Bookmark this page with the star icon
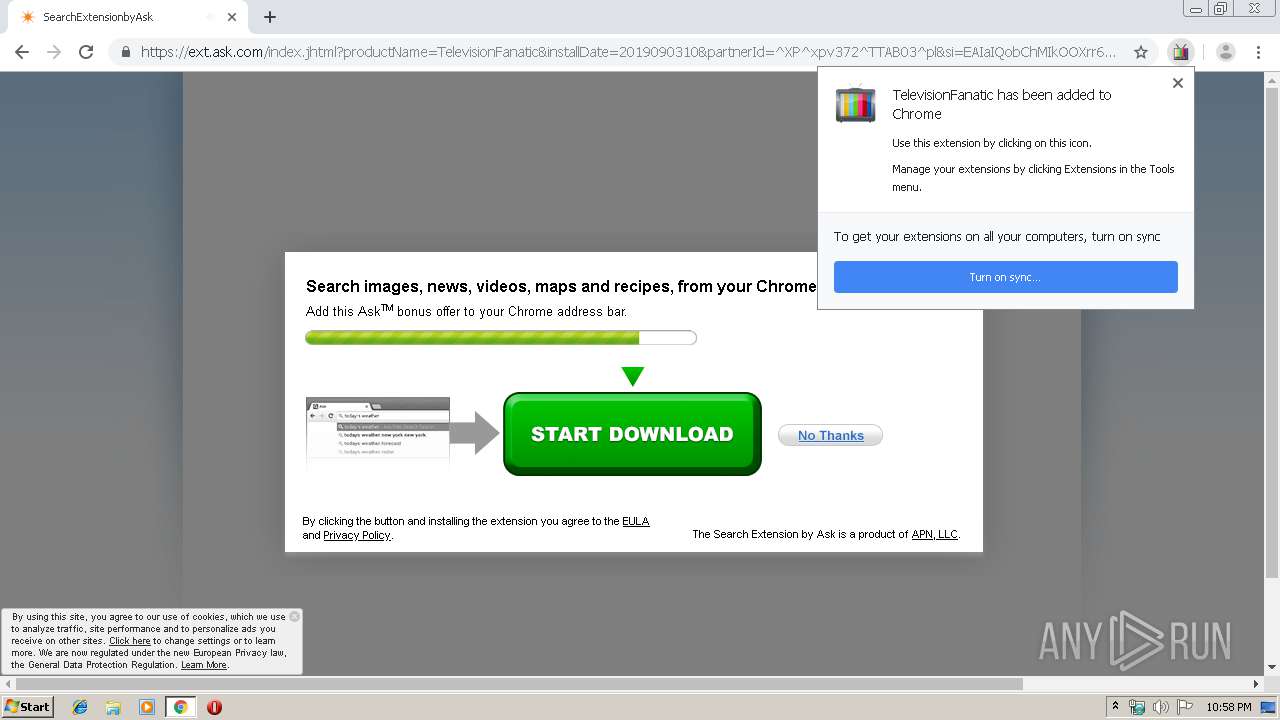 pyautogui.click(x=1140, y=52)
